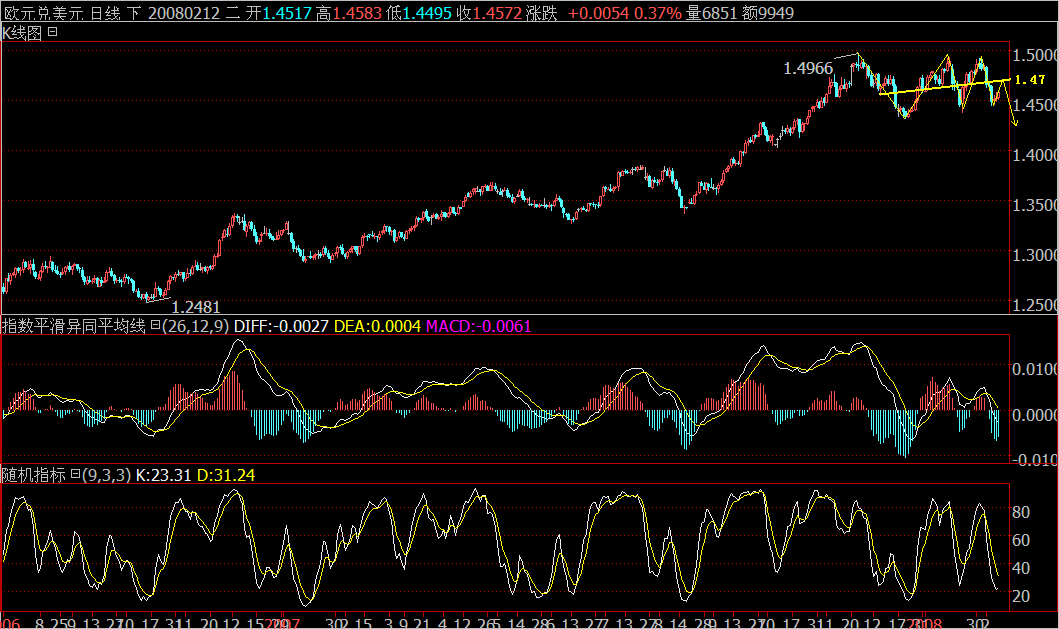Click the yellow DEA:0.0004 readout
The width and height of the screenshot is (1059, 629).
[x=378, y=326]
